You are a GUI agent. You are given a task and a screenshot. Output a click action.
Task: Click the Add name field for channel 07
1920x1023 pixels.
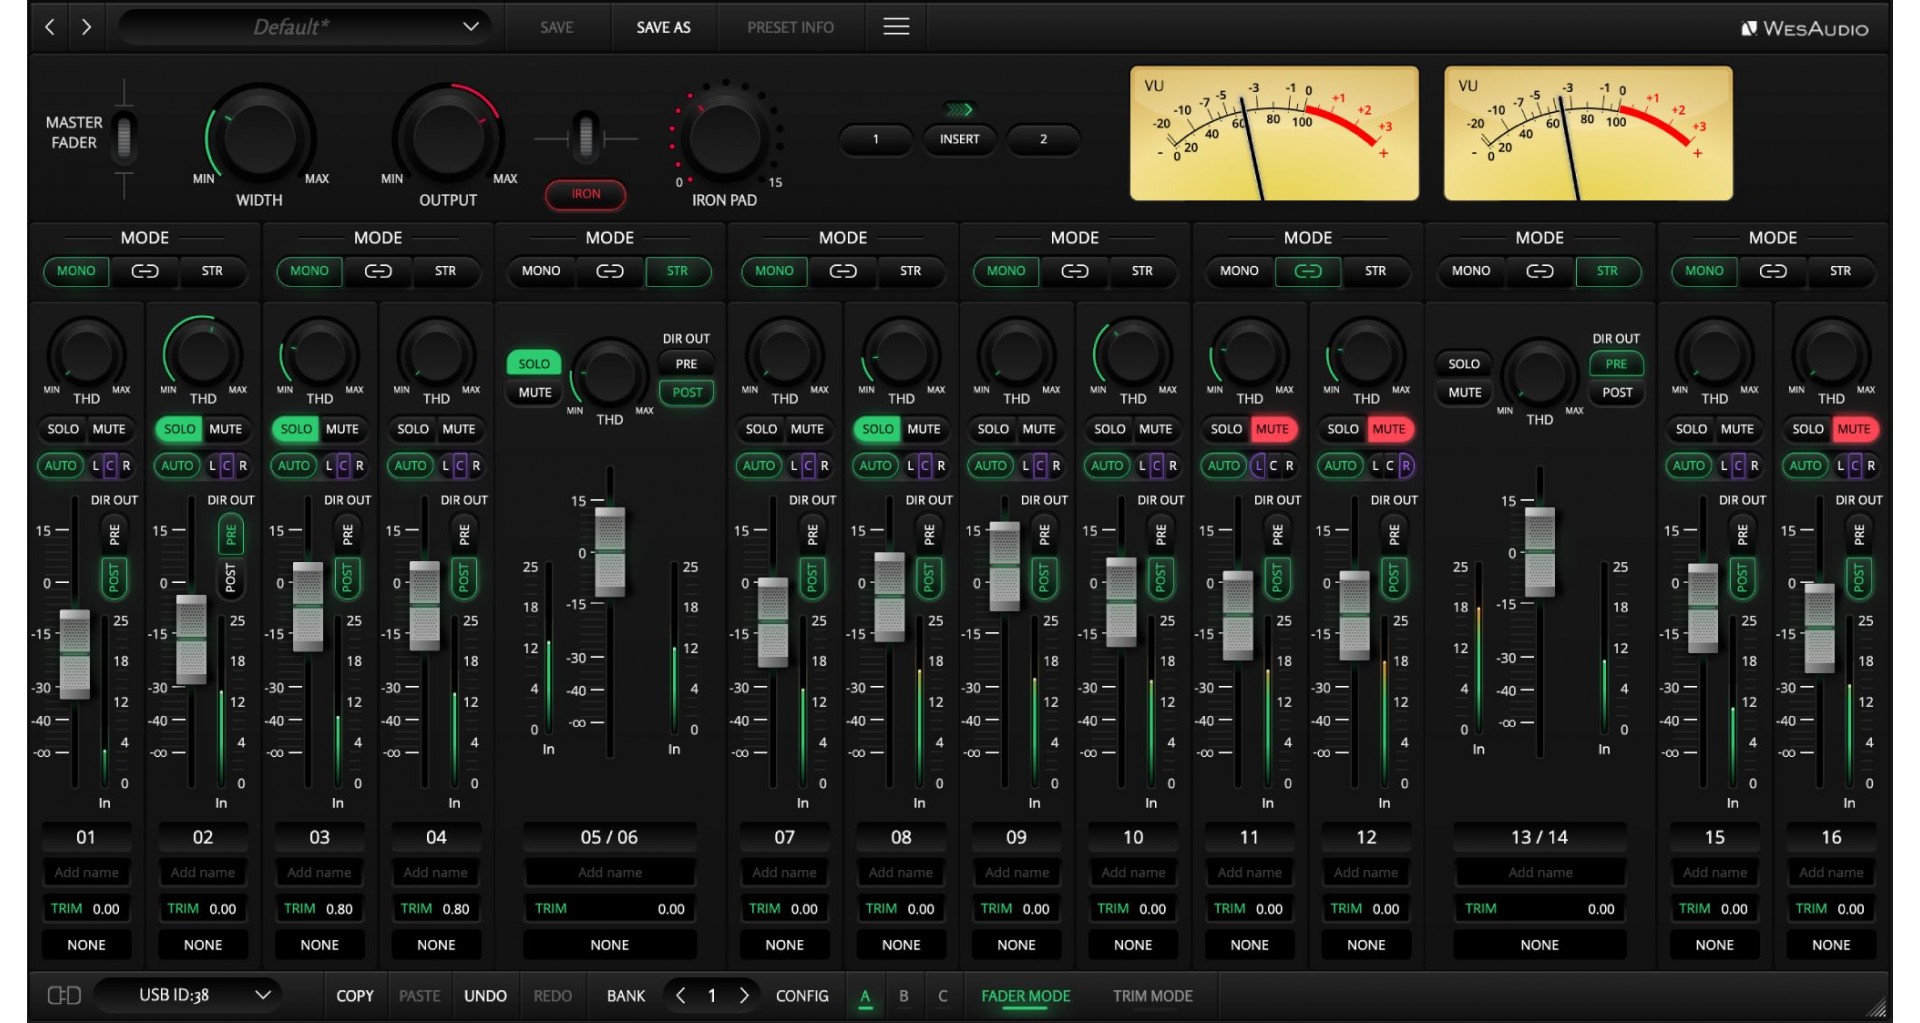tap(785, 873)
